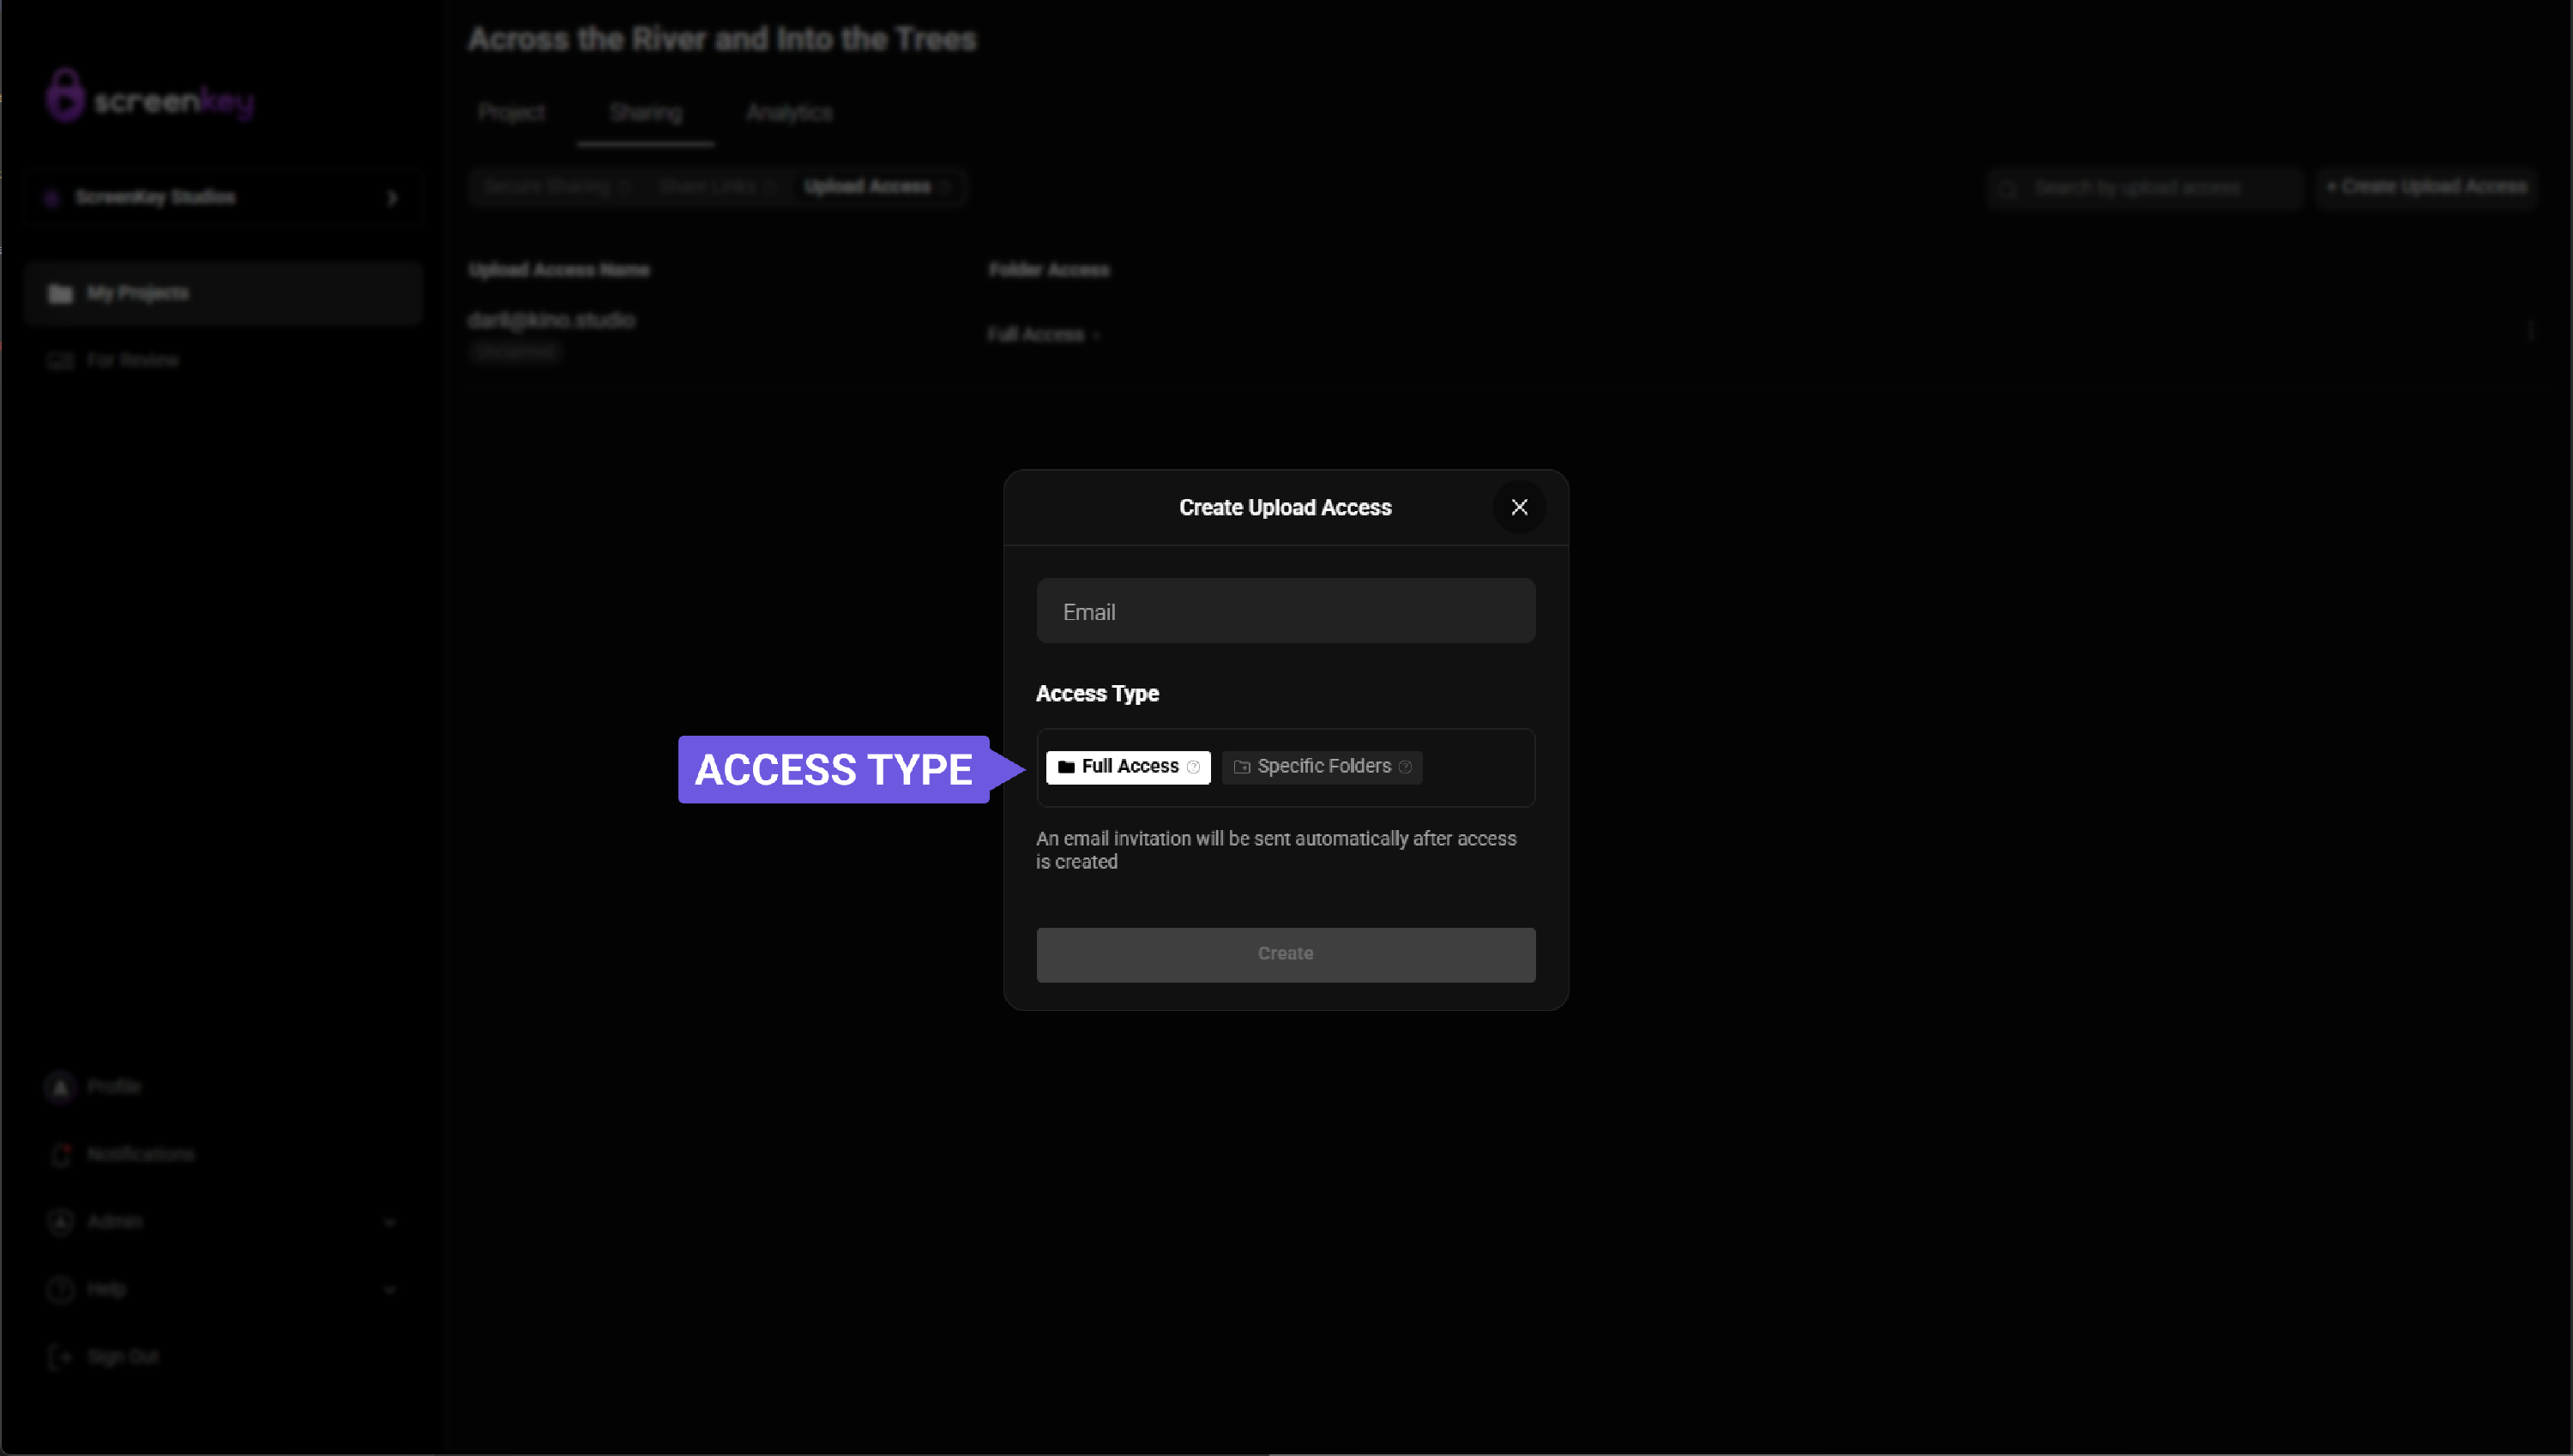
Task: Switch to the Sharing tab
Action: pyautogui.click(x=646, y=113)
